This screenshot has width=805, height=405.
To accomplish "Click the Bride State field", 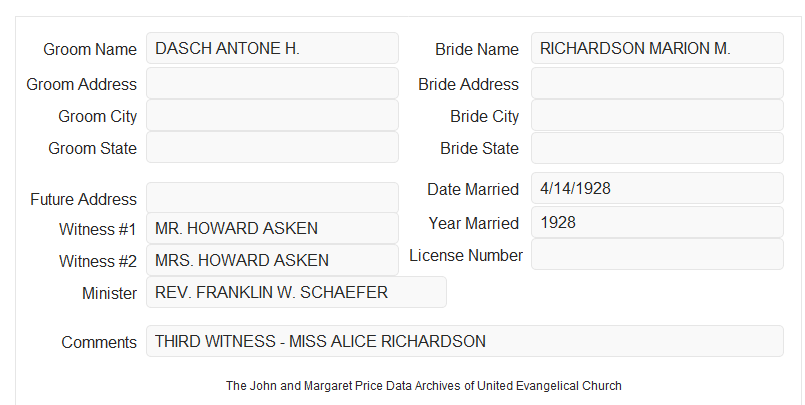I will [x=657, y=148].
